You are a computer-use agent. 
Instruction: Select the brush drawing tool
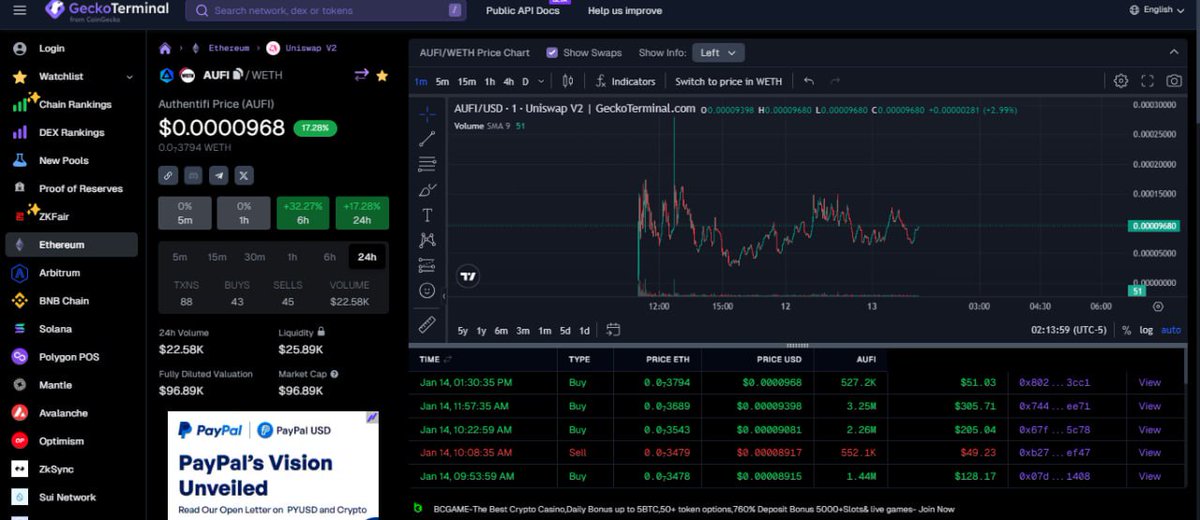[427, 189]
